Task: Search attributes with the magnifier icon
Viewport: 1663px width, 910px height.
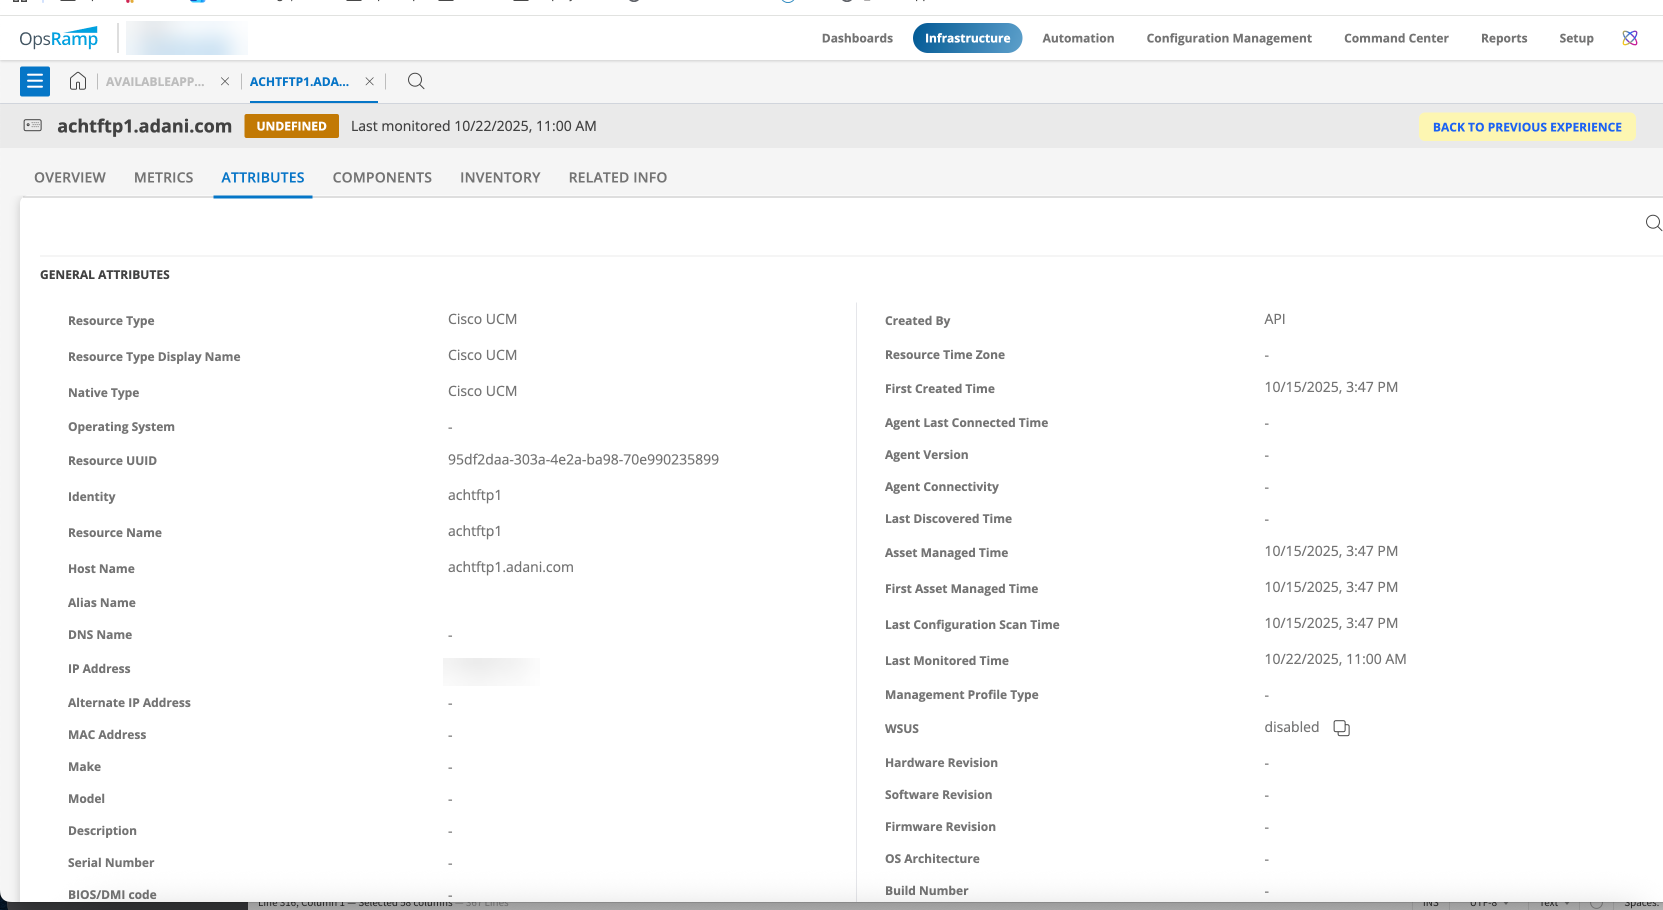Action: point(1652,223)
